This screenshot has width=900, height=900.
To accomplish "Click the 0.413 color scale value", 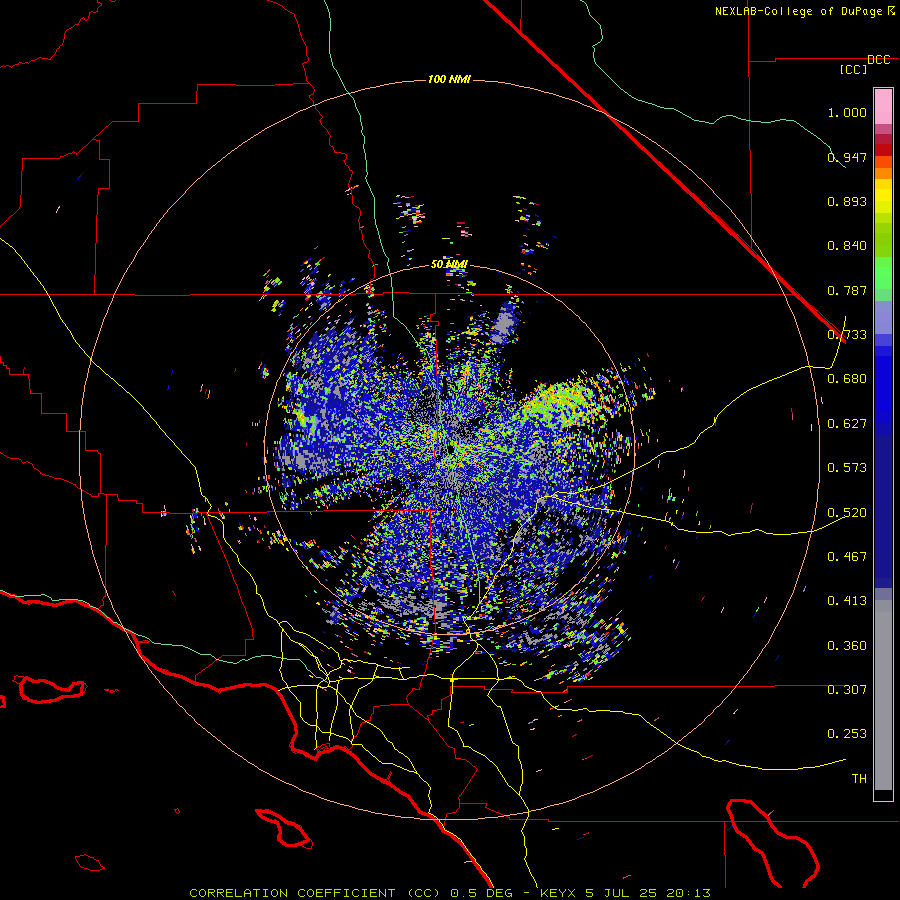I will point(847,601).
